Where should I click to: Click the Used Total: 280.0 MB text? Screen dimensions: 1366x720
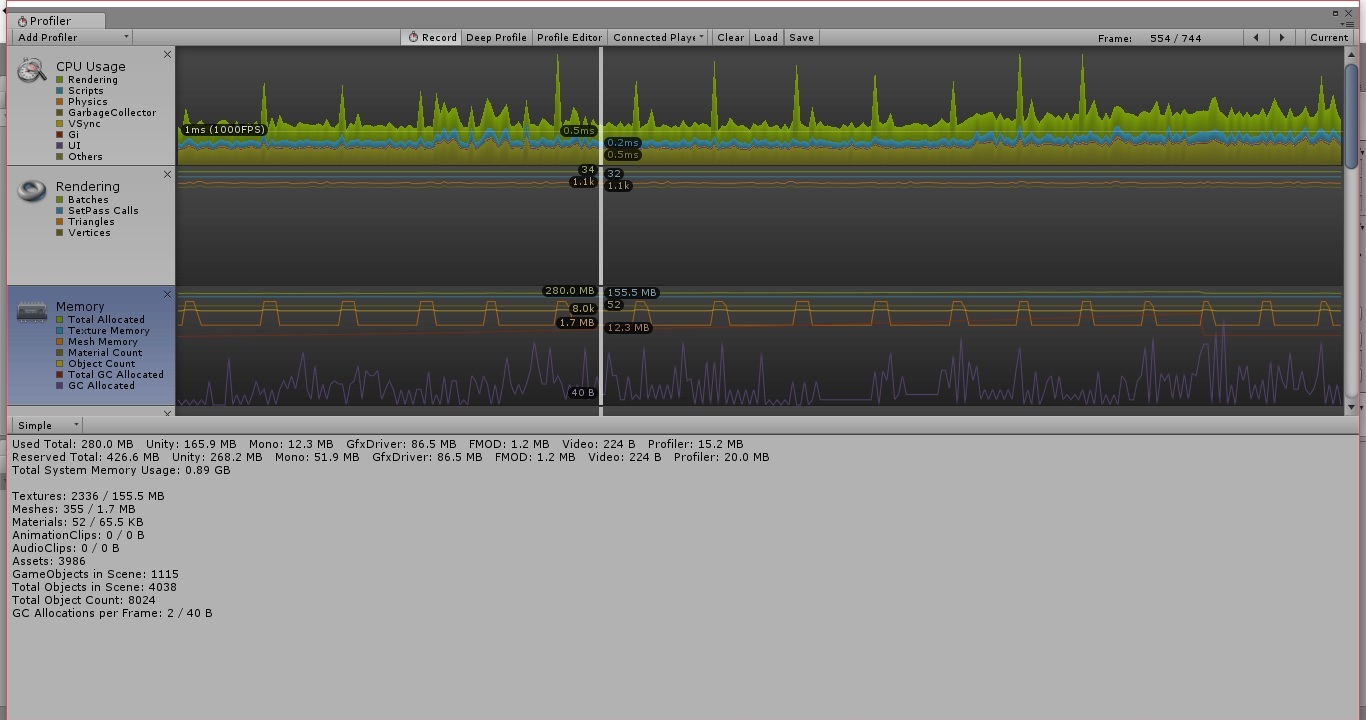(x=72, y=444)
